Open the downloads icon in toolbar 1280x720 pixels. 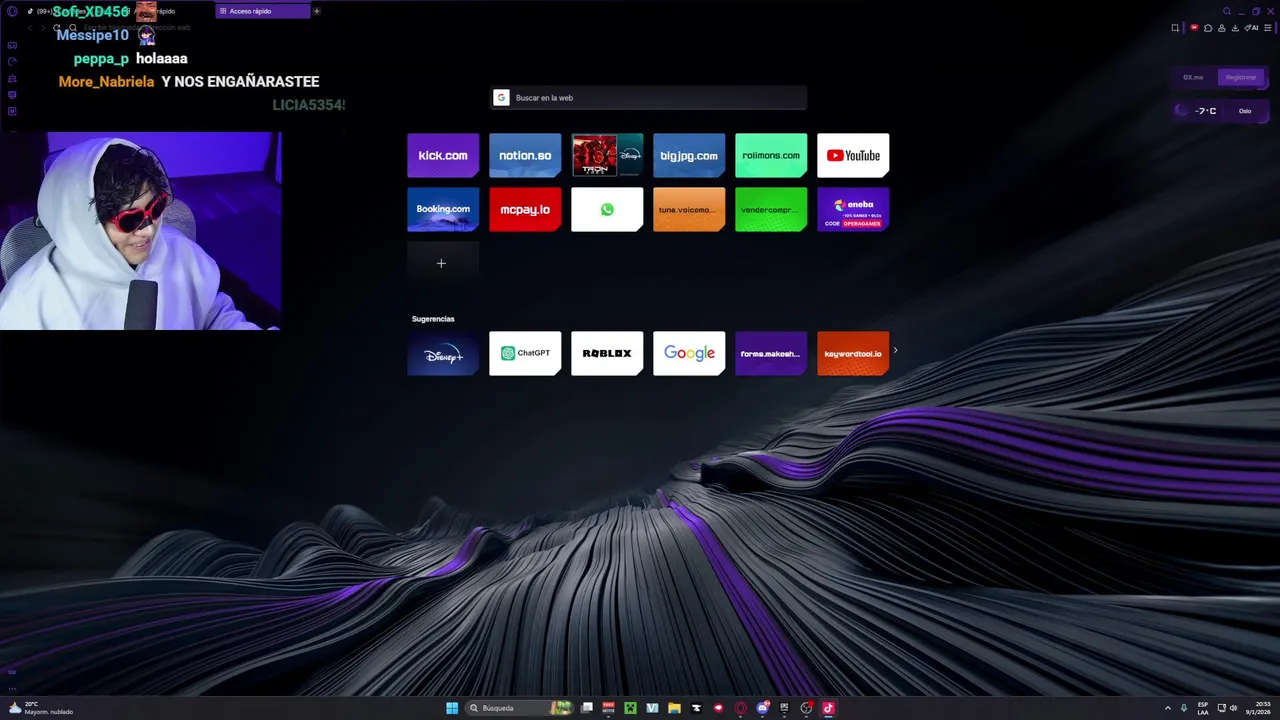tap(1235, 28)
